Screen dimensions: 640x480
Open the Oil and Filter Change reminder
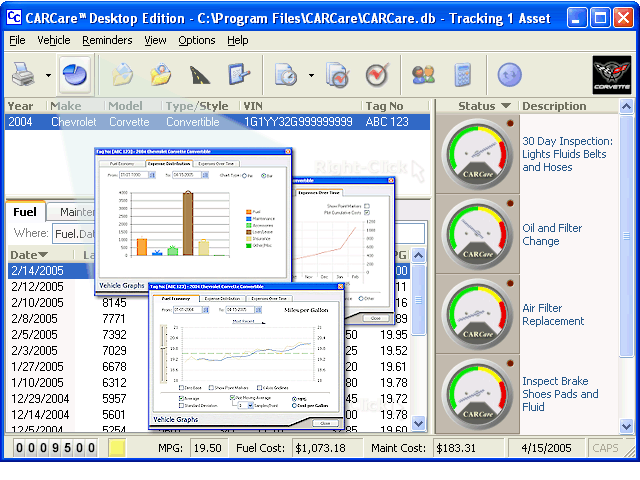pos(552,235)
